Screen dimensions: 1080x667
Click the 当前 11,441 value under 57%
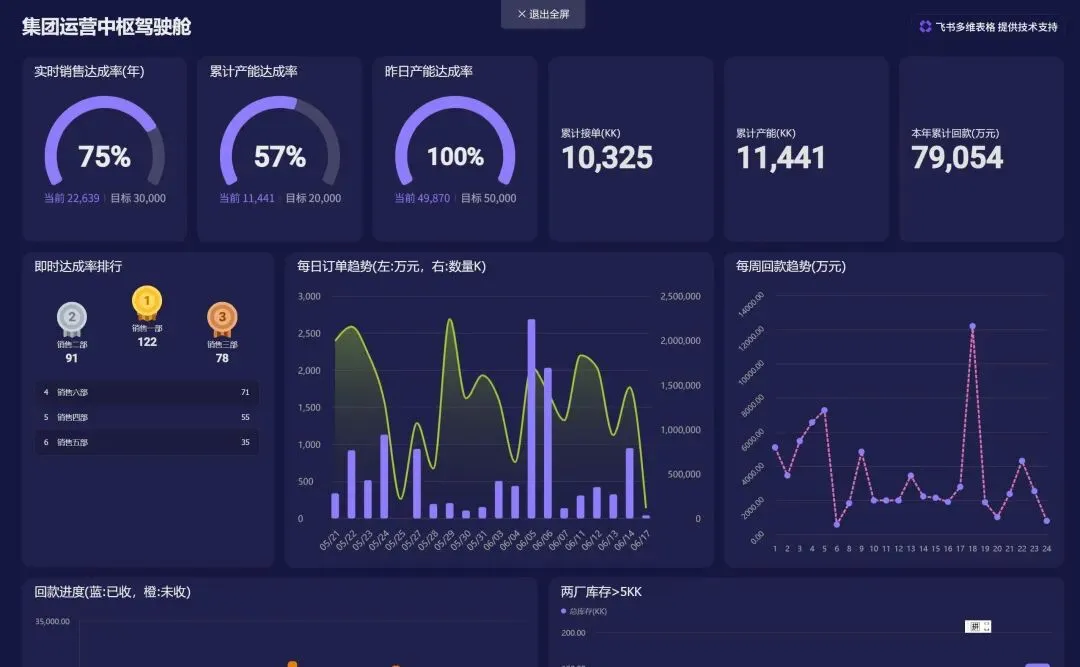click(x=247, y=198)
